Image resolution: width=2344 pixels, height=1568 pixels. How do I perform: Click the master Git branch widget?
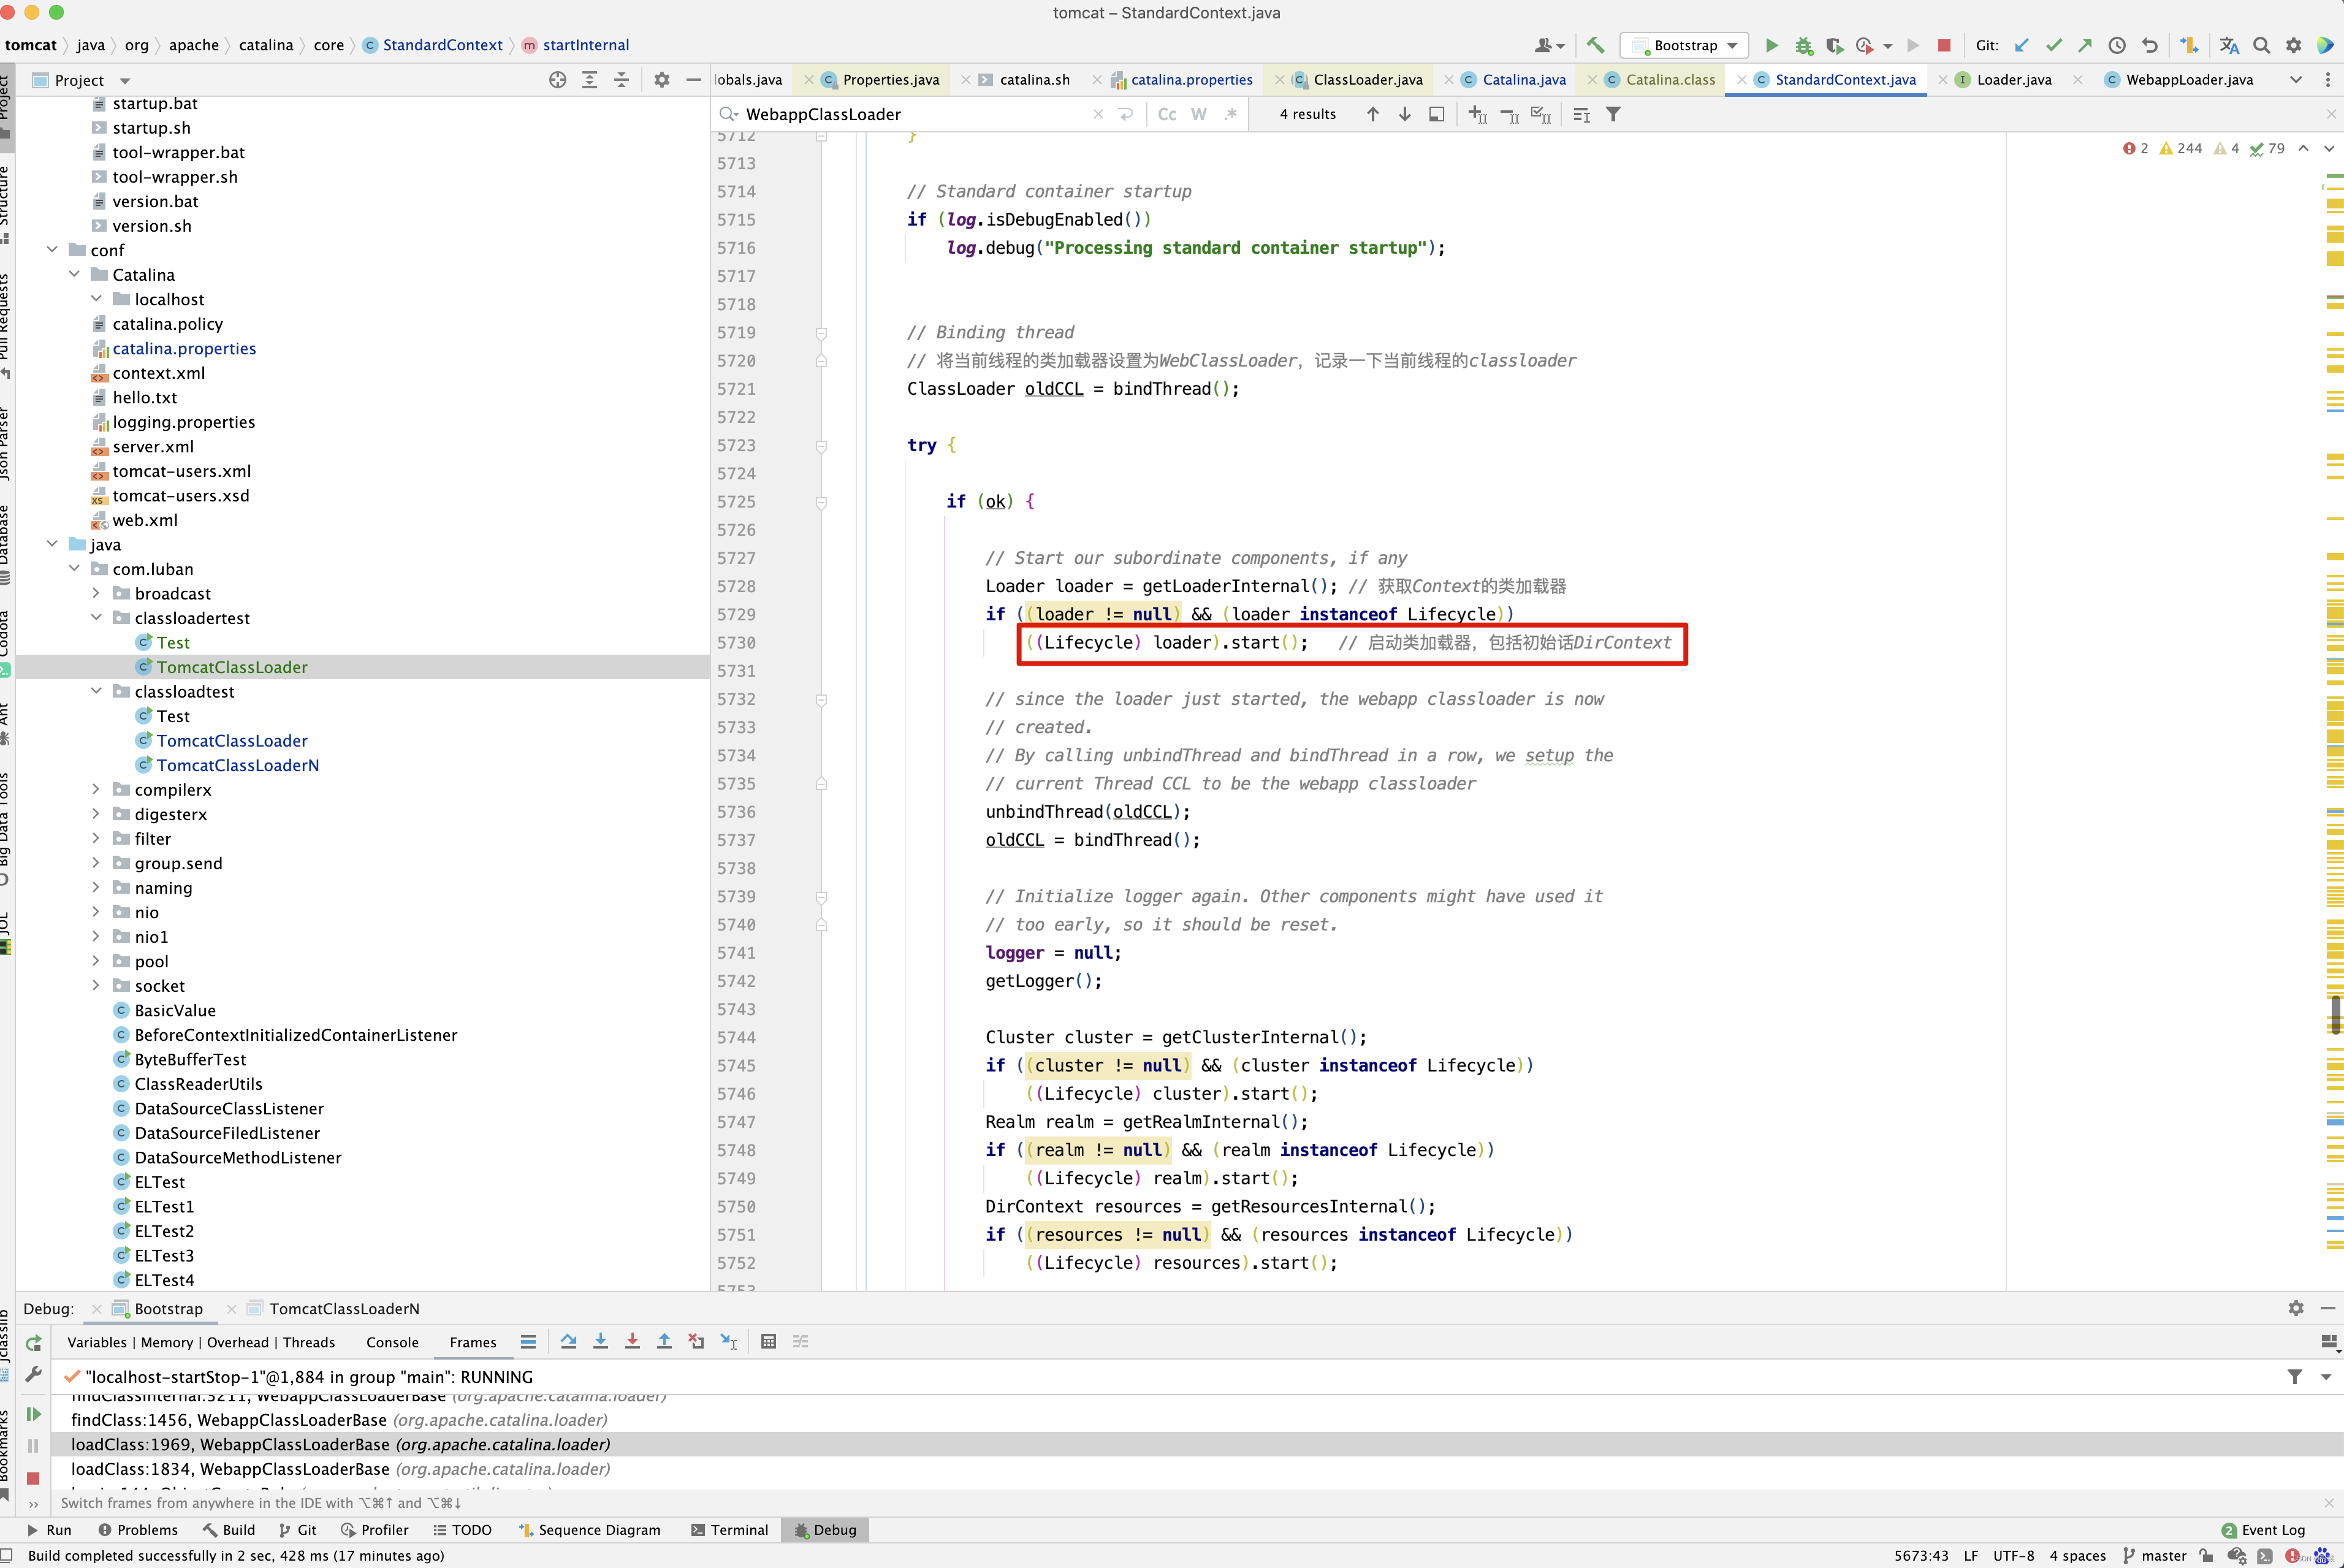(2154, 1555)
